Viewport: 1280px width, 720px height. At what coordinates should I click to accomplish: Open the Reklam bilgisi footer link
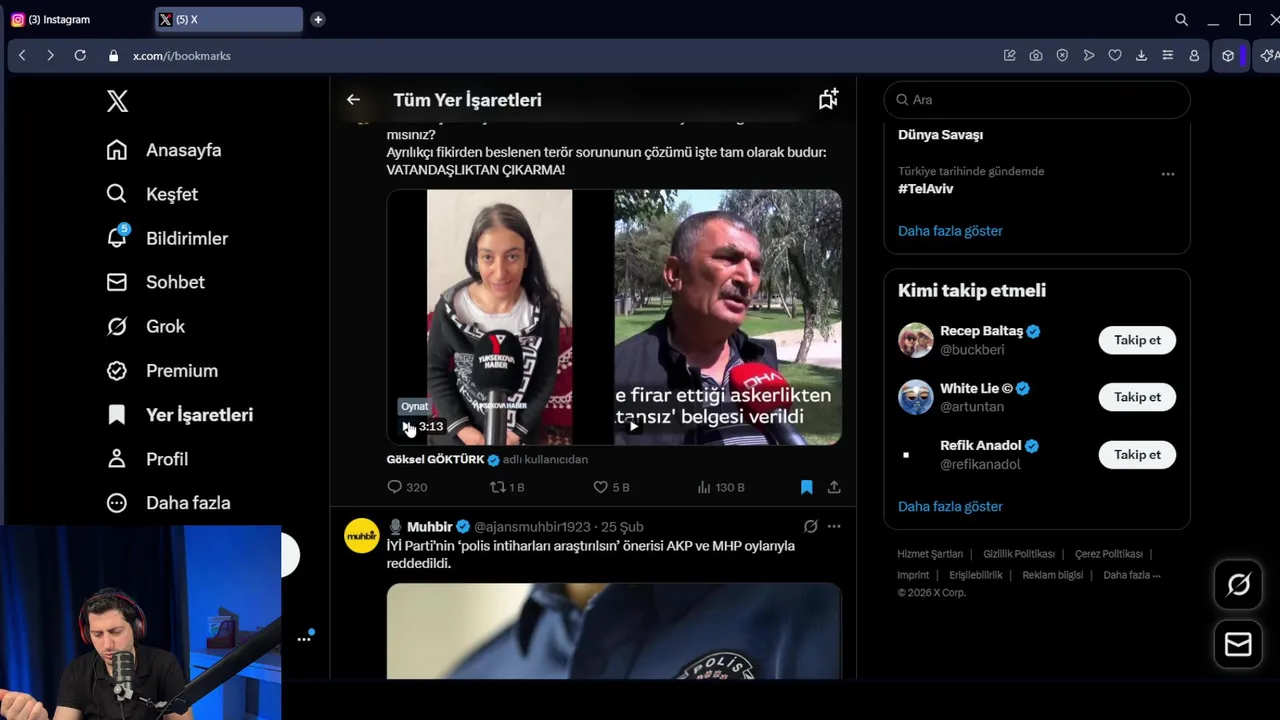pos(1053,575)
